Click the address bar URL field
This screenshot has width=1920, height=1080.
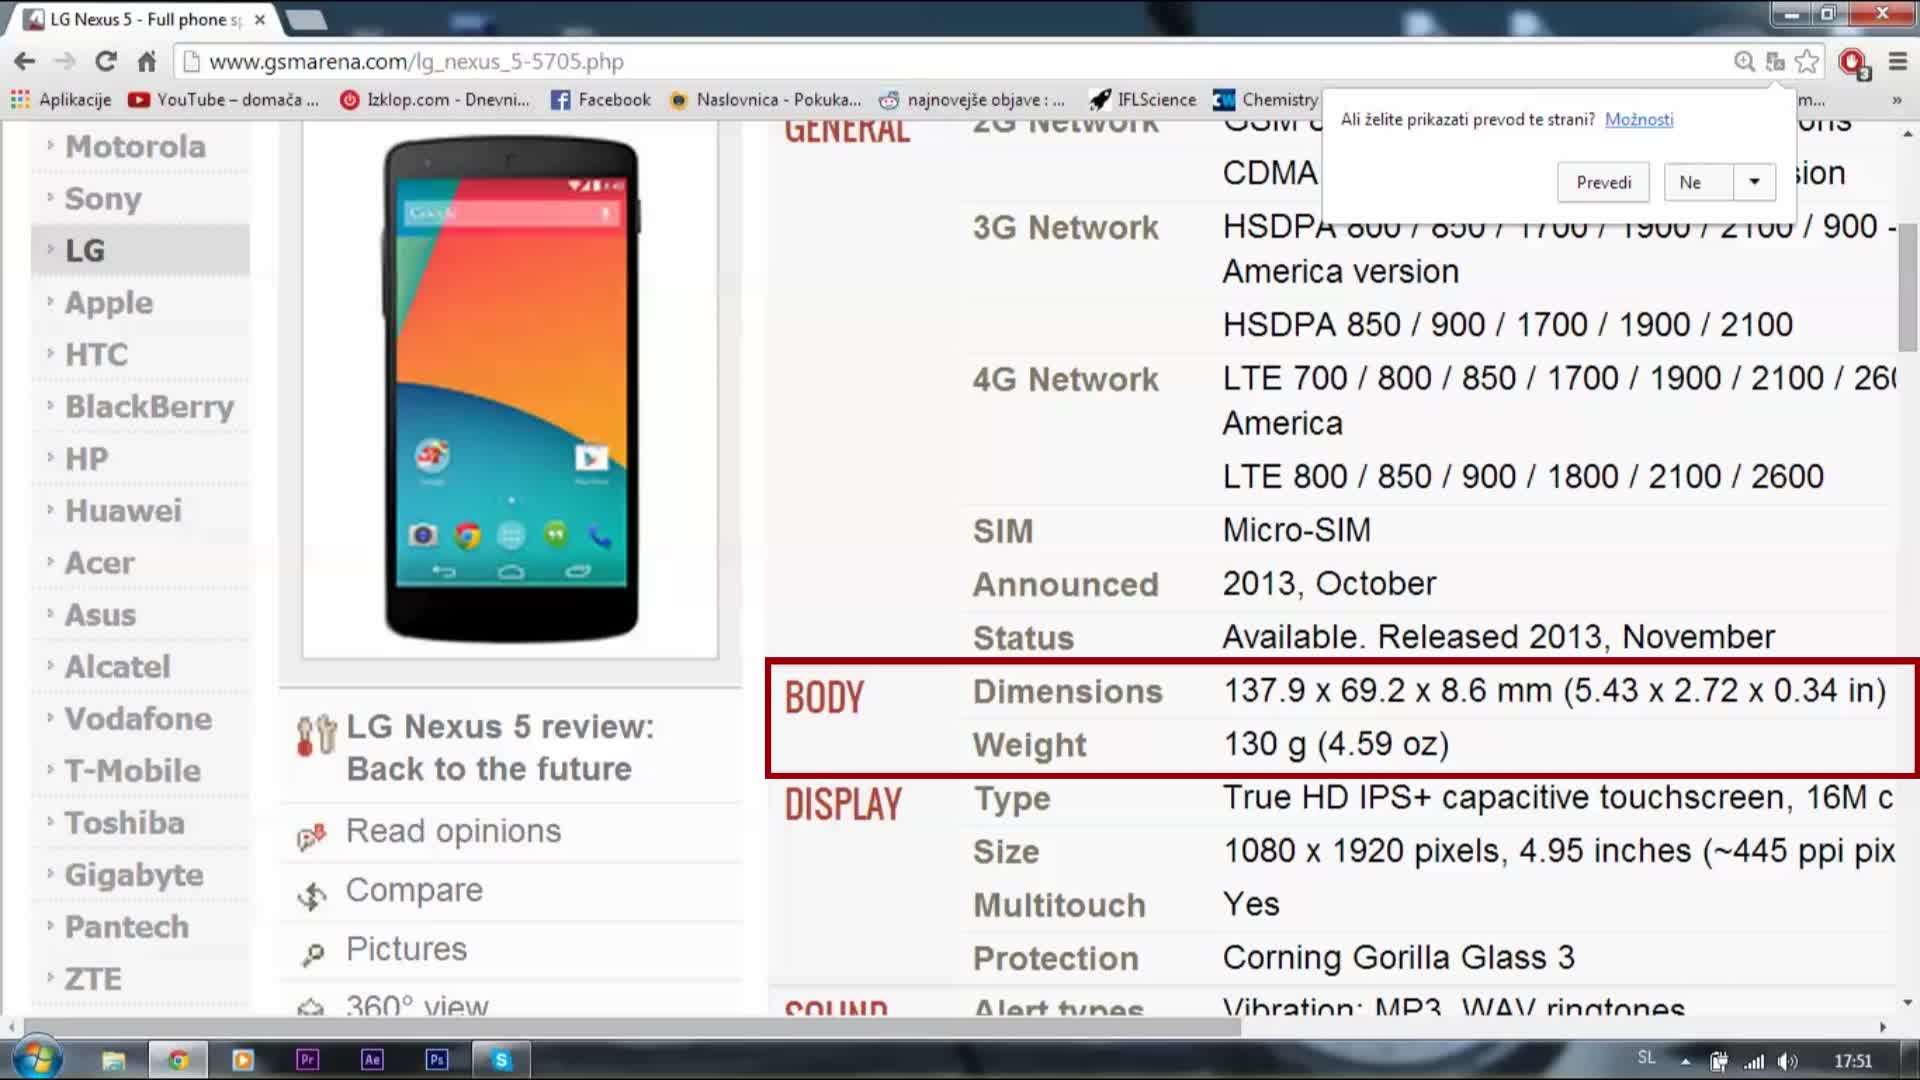coord(950,62)
